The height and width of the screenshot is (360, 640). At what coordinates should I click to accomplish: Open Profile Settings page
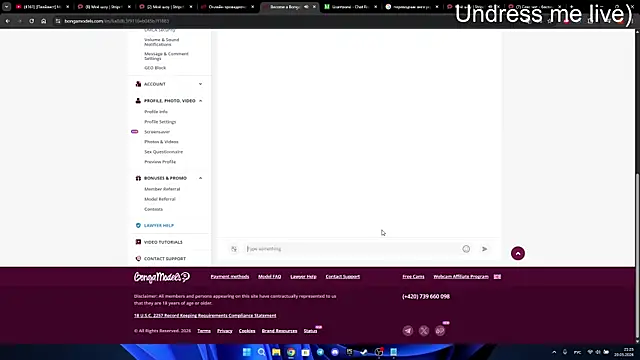pos(160,122)
